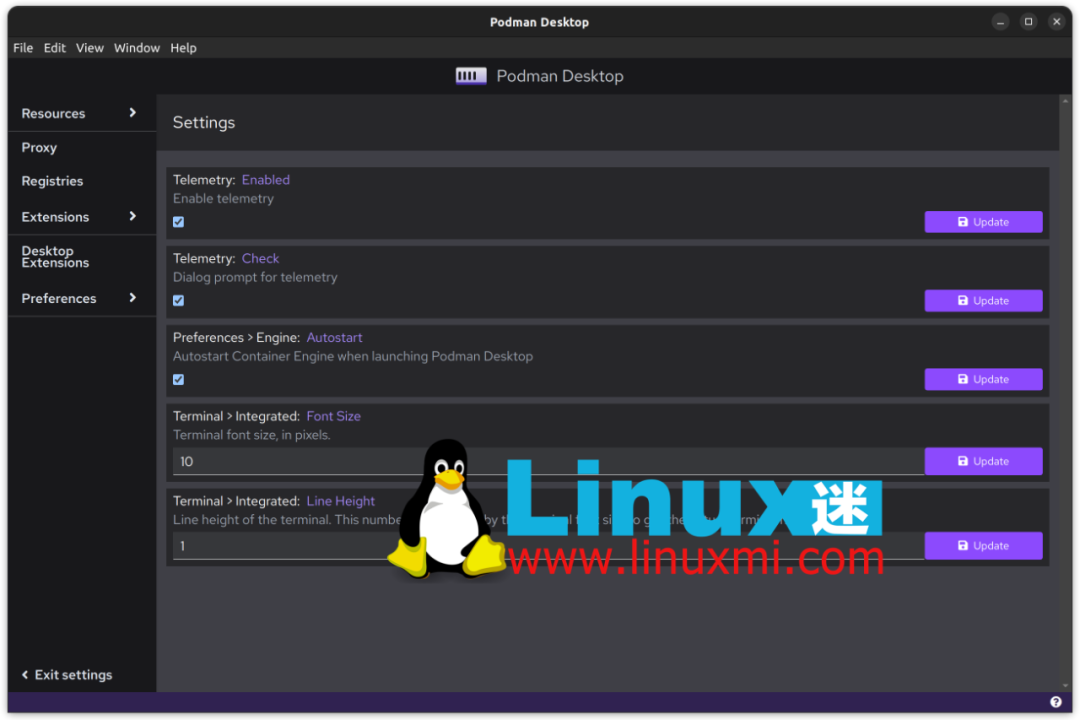The width and height of the screenshot is (1080, 720).
Task: Maximize the Podman Desktop window
Action: click(x=1028, y=22)
